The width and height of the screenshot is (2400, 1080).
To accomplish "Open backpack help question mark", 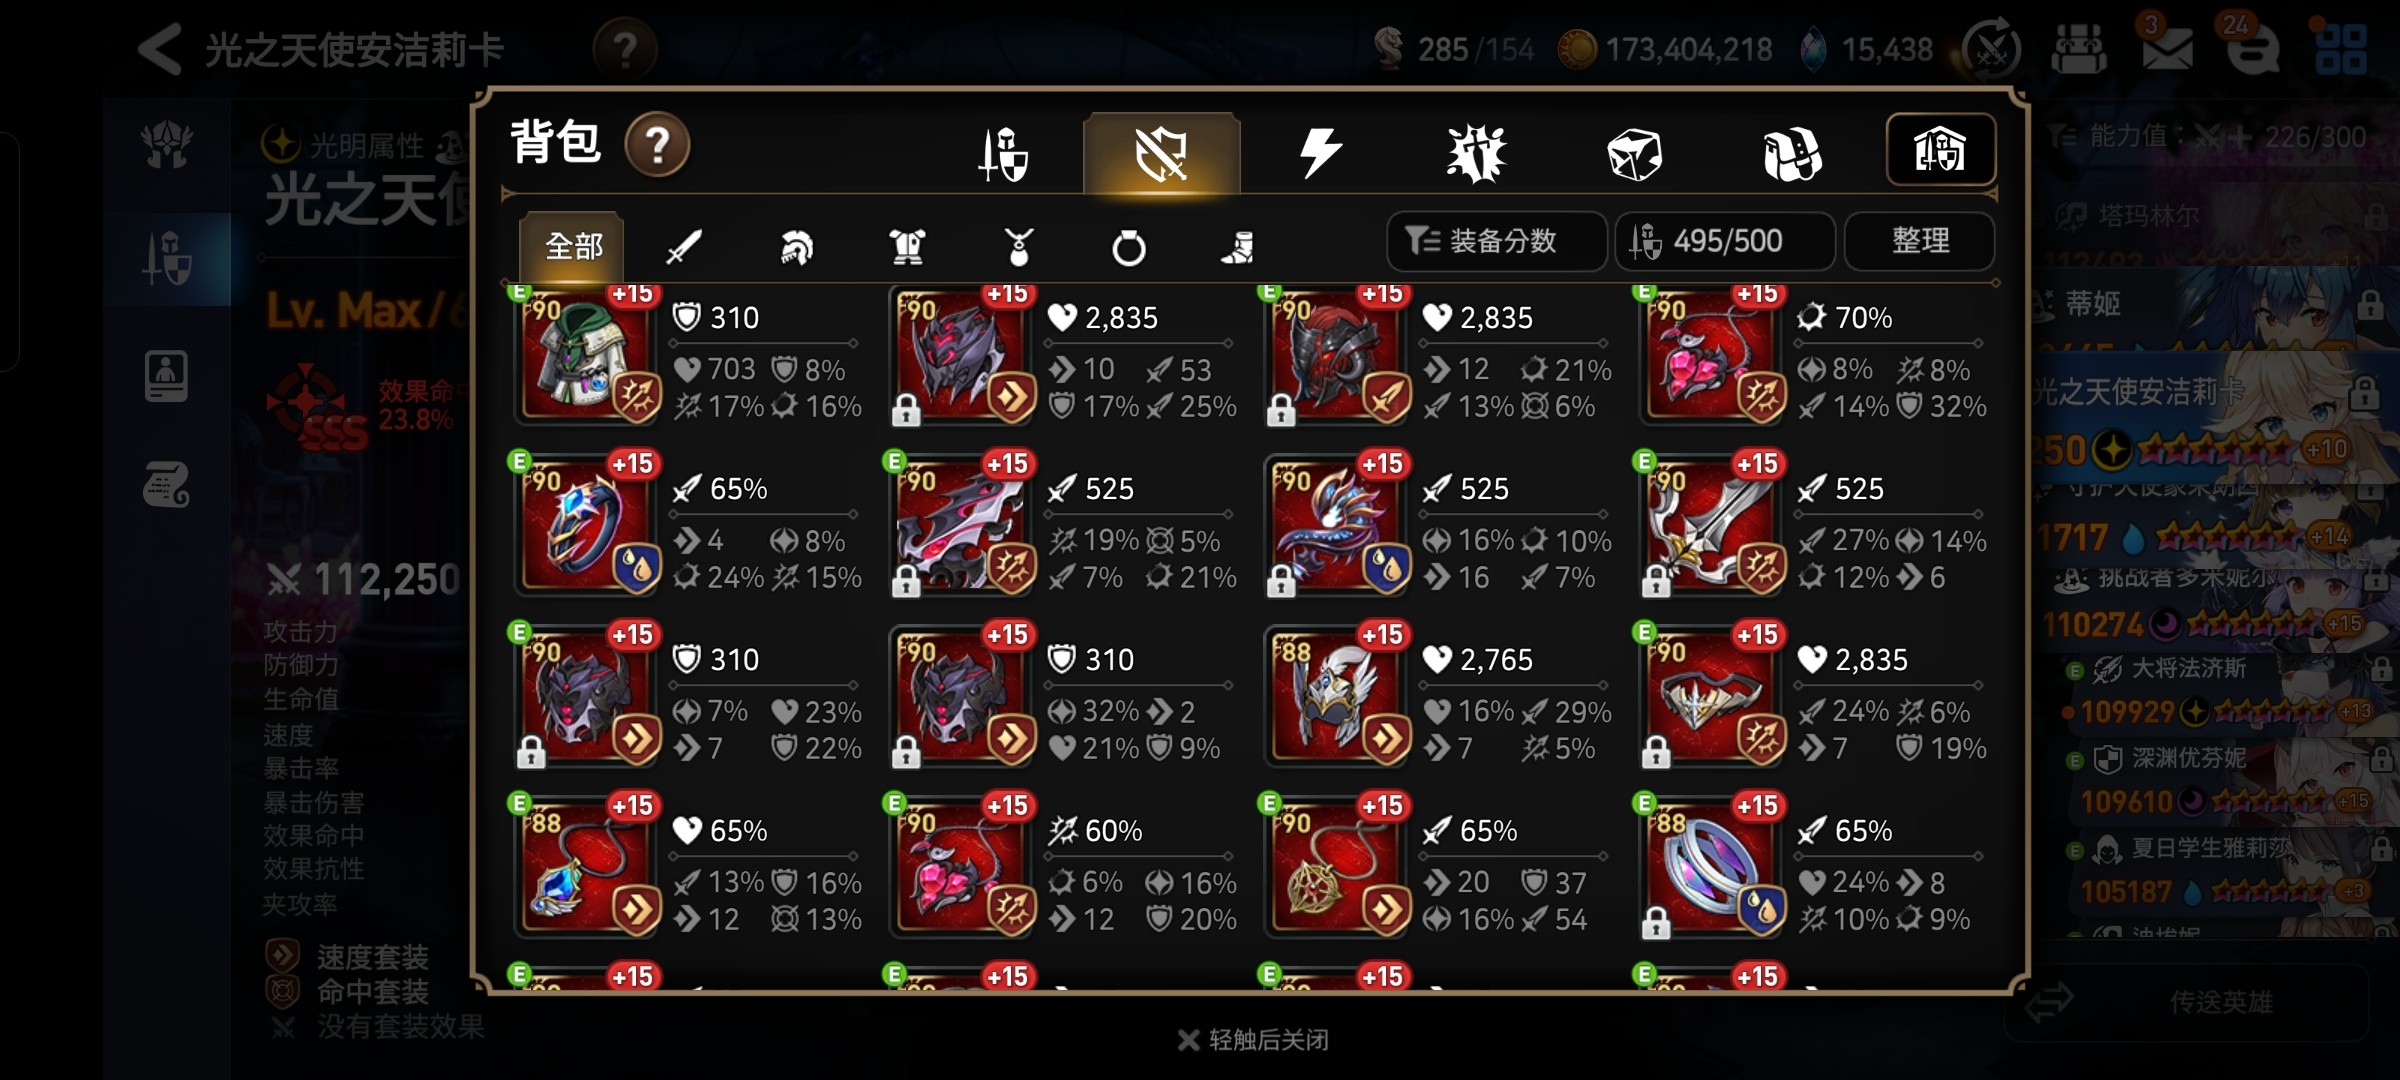I will 657,145.
